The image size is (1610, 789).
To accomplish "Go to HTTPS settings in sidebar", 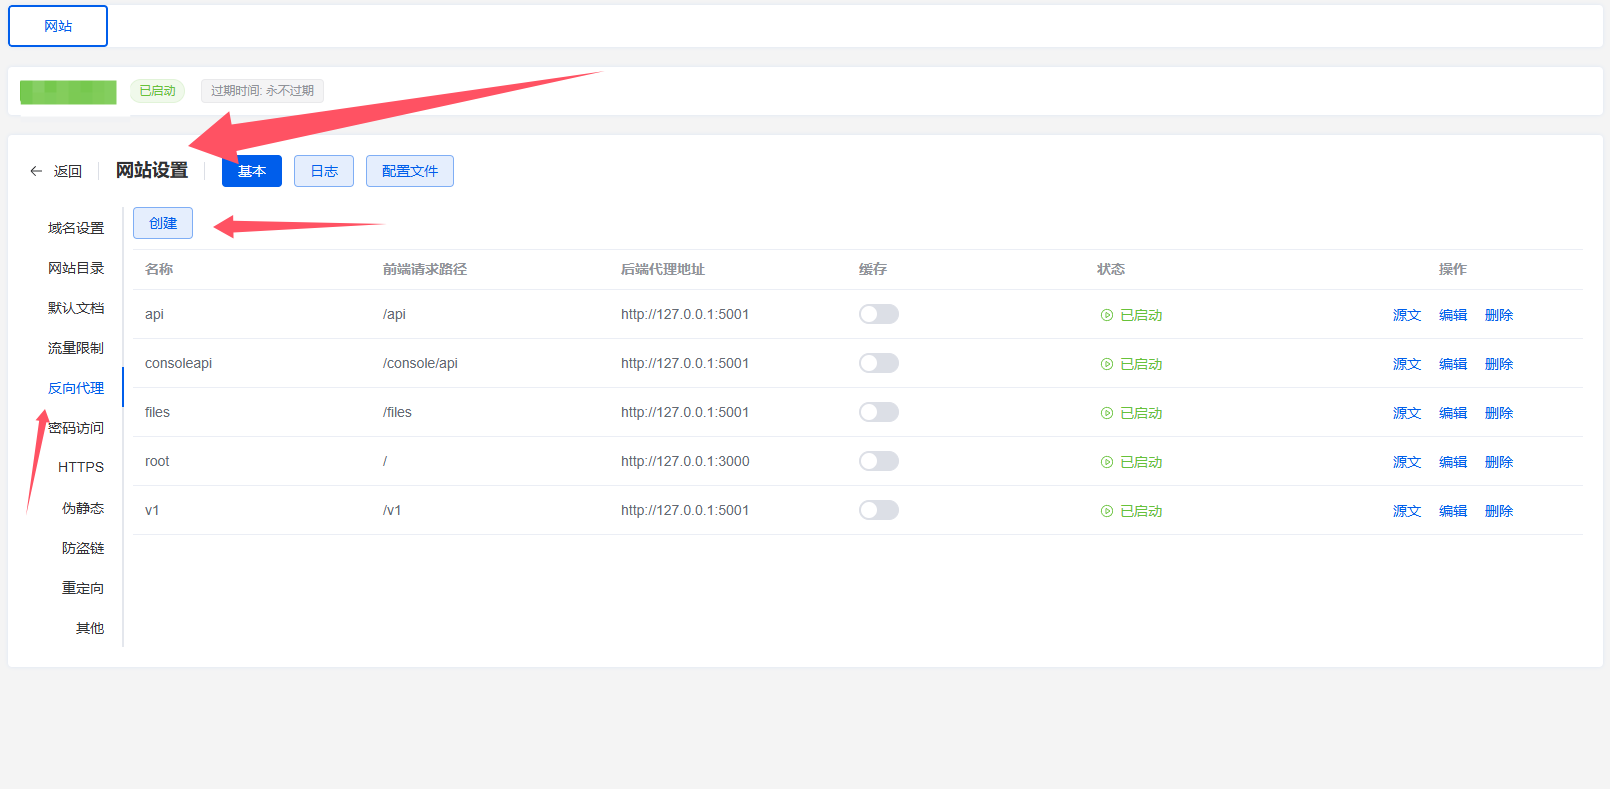I will pos(81,467).
